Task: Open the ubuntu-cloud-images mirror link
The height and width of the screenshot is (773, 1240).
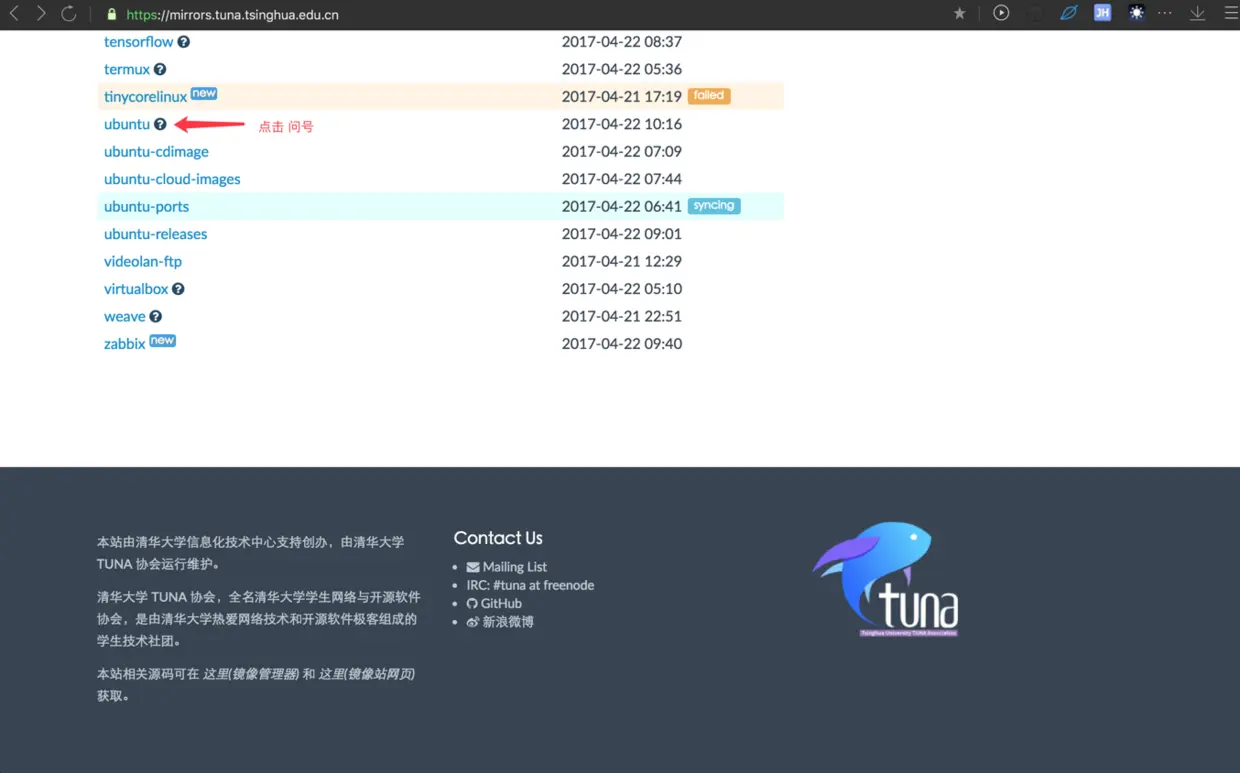Action: point(172,179)
